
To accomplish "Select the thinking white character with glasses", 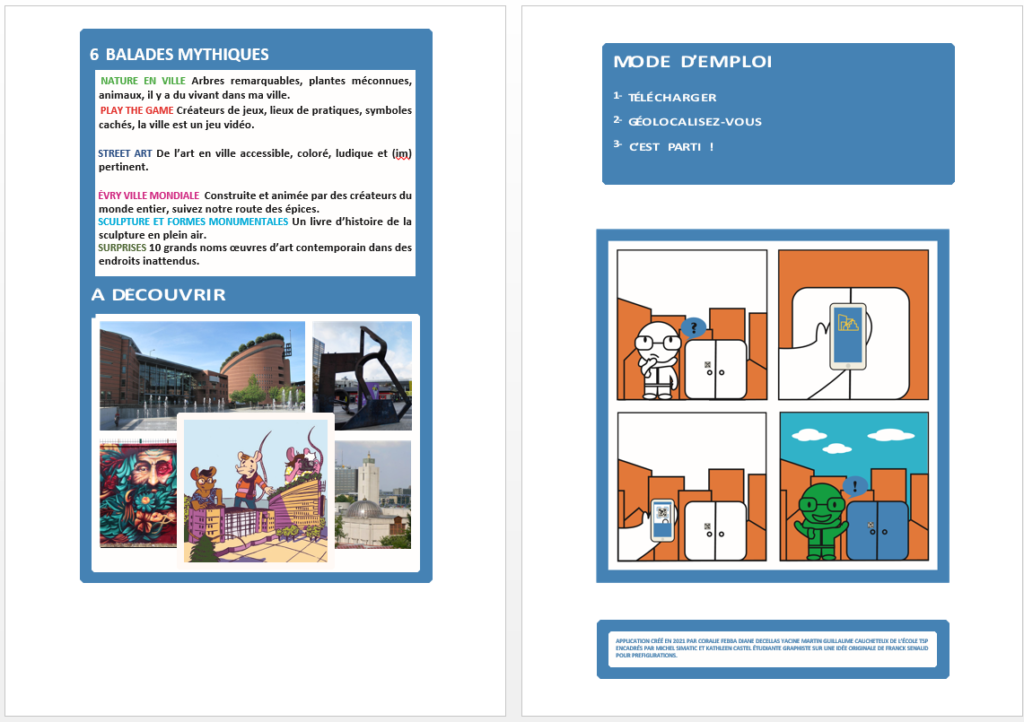I will click(658, 360).
